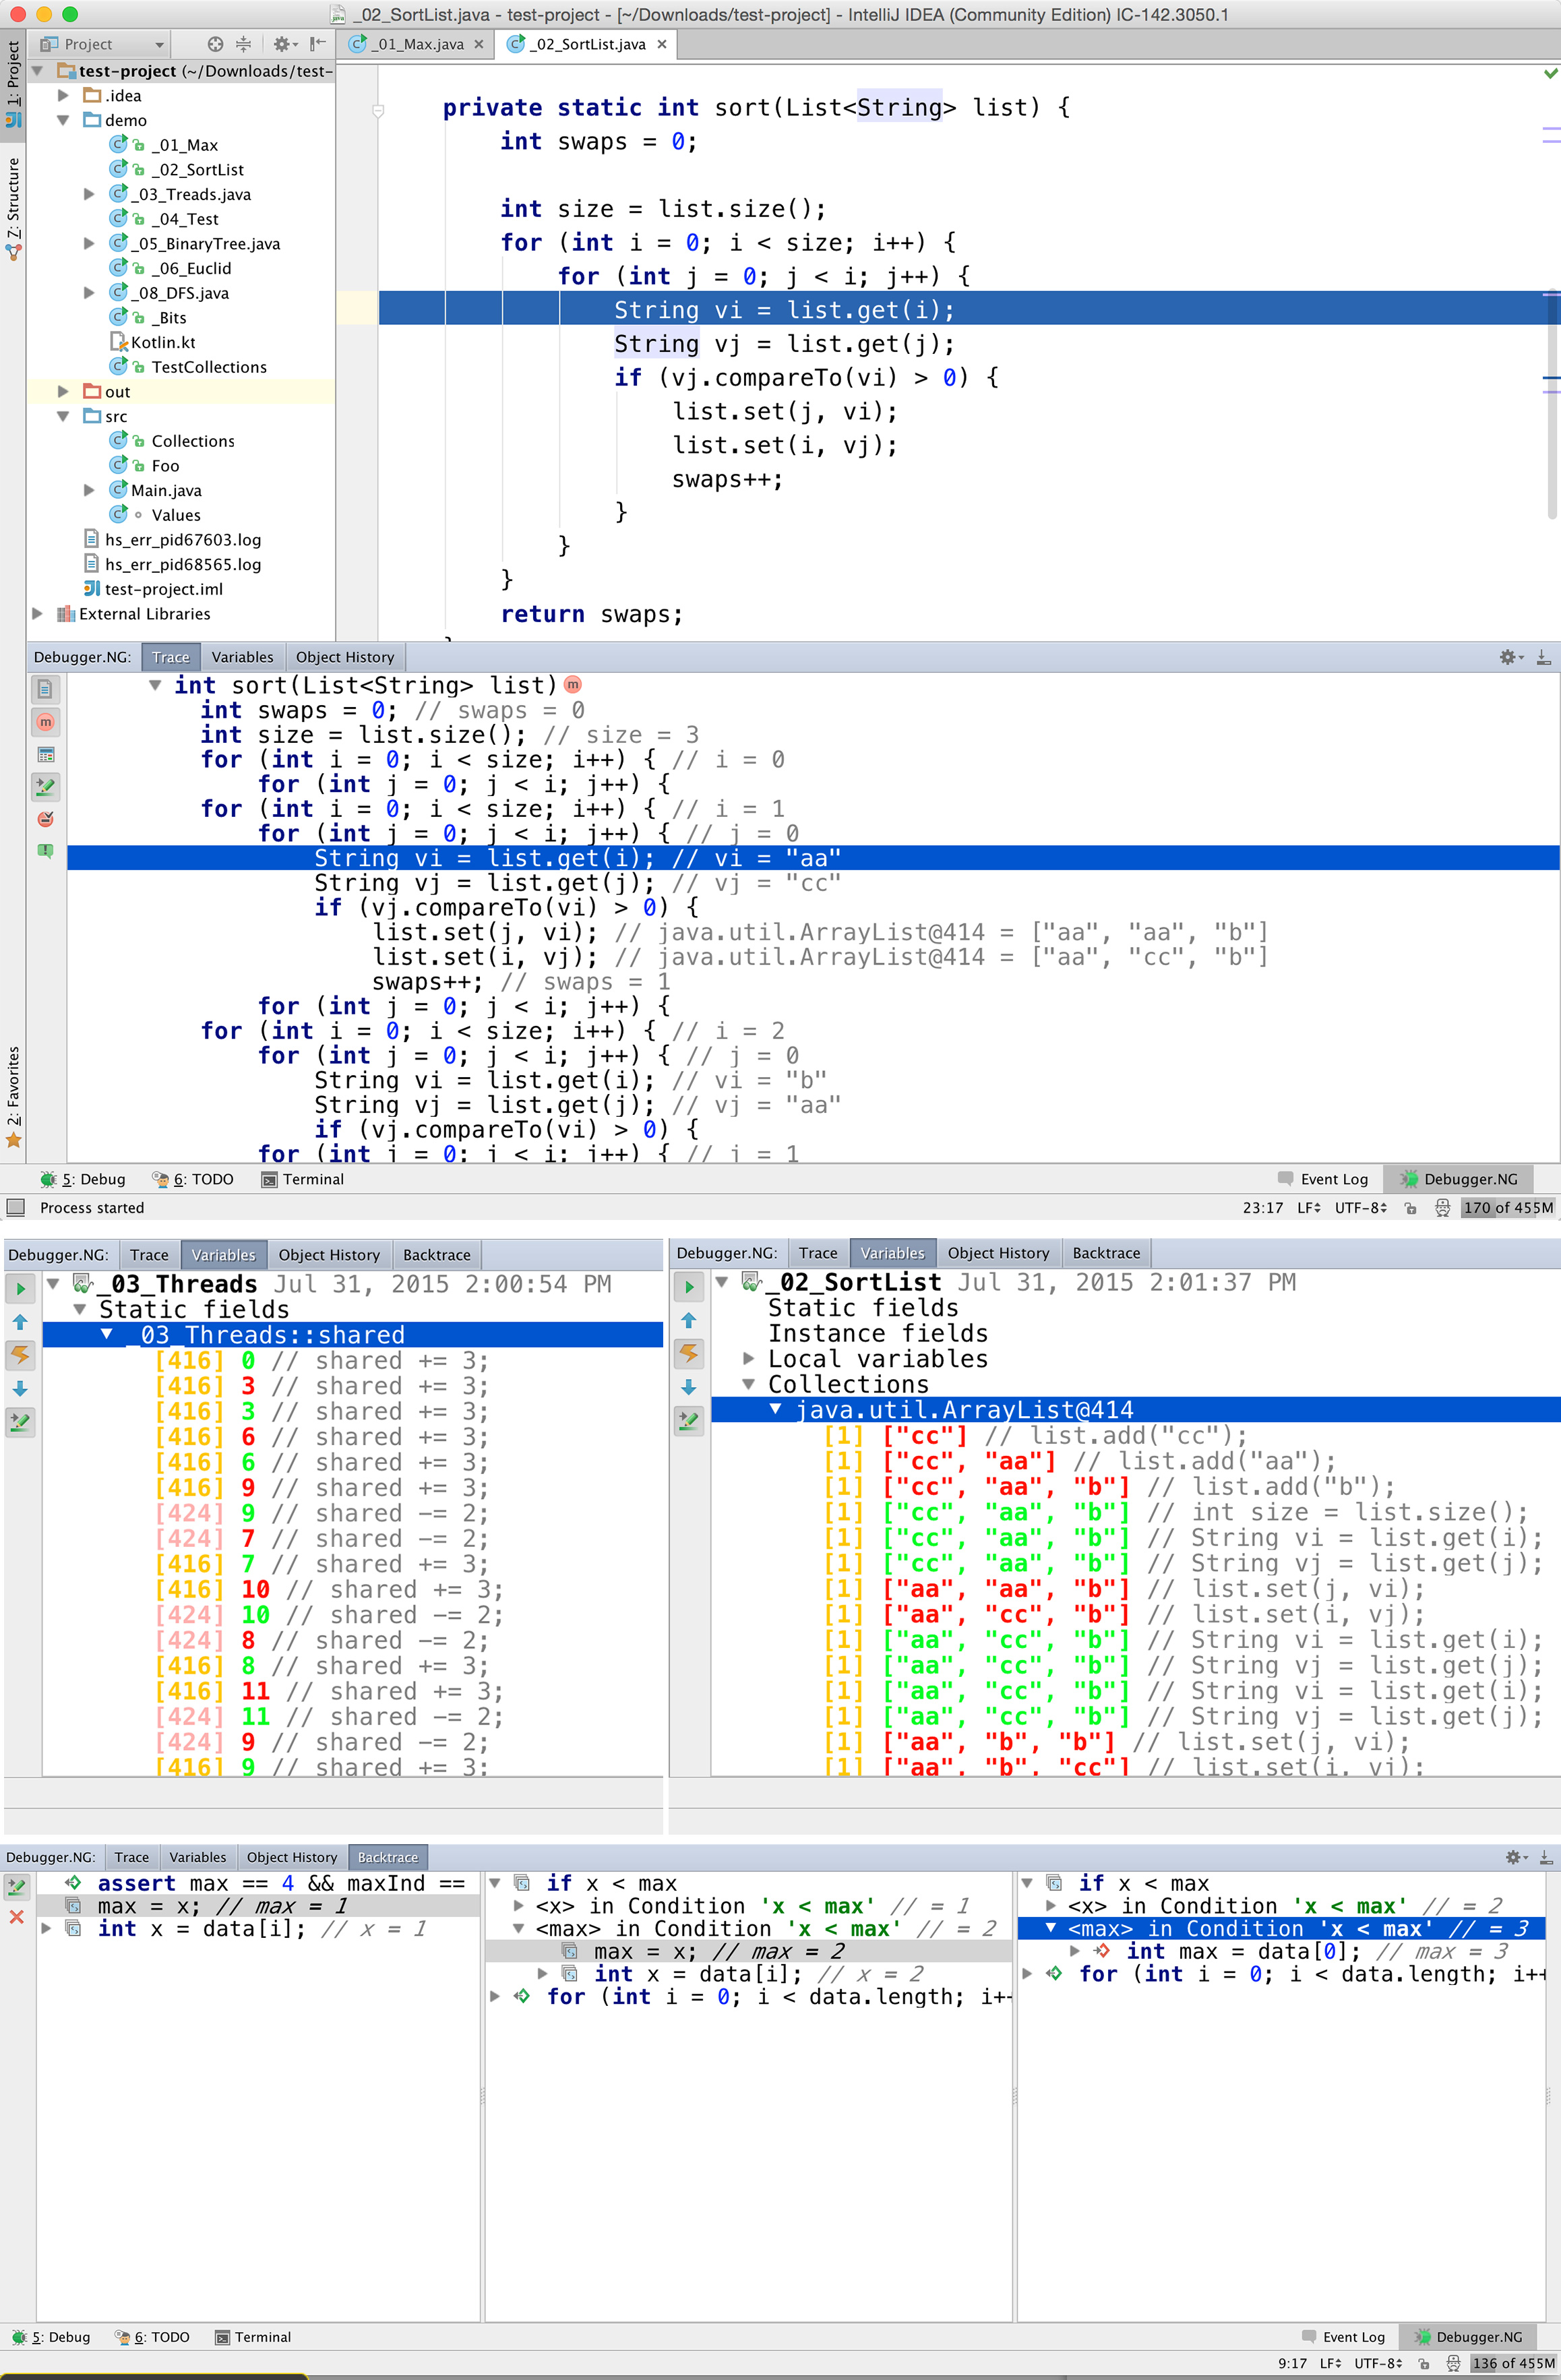Image resolution: width=1561 pixels, height=2380 pixels.
Task: Expand Local variables in the _02_SortList Variables panel
Action: pyautogui.click(x=748, y=1358)
